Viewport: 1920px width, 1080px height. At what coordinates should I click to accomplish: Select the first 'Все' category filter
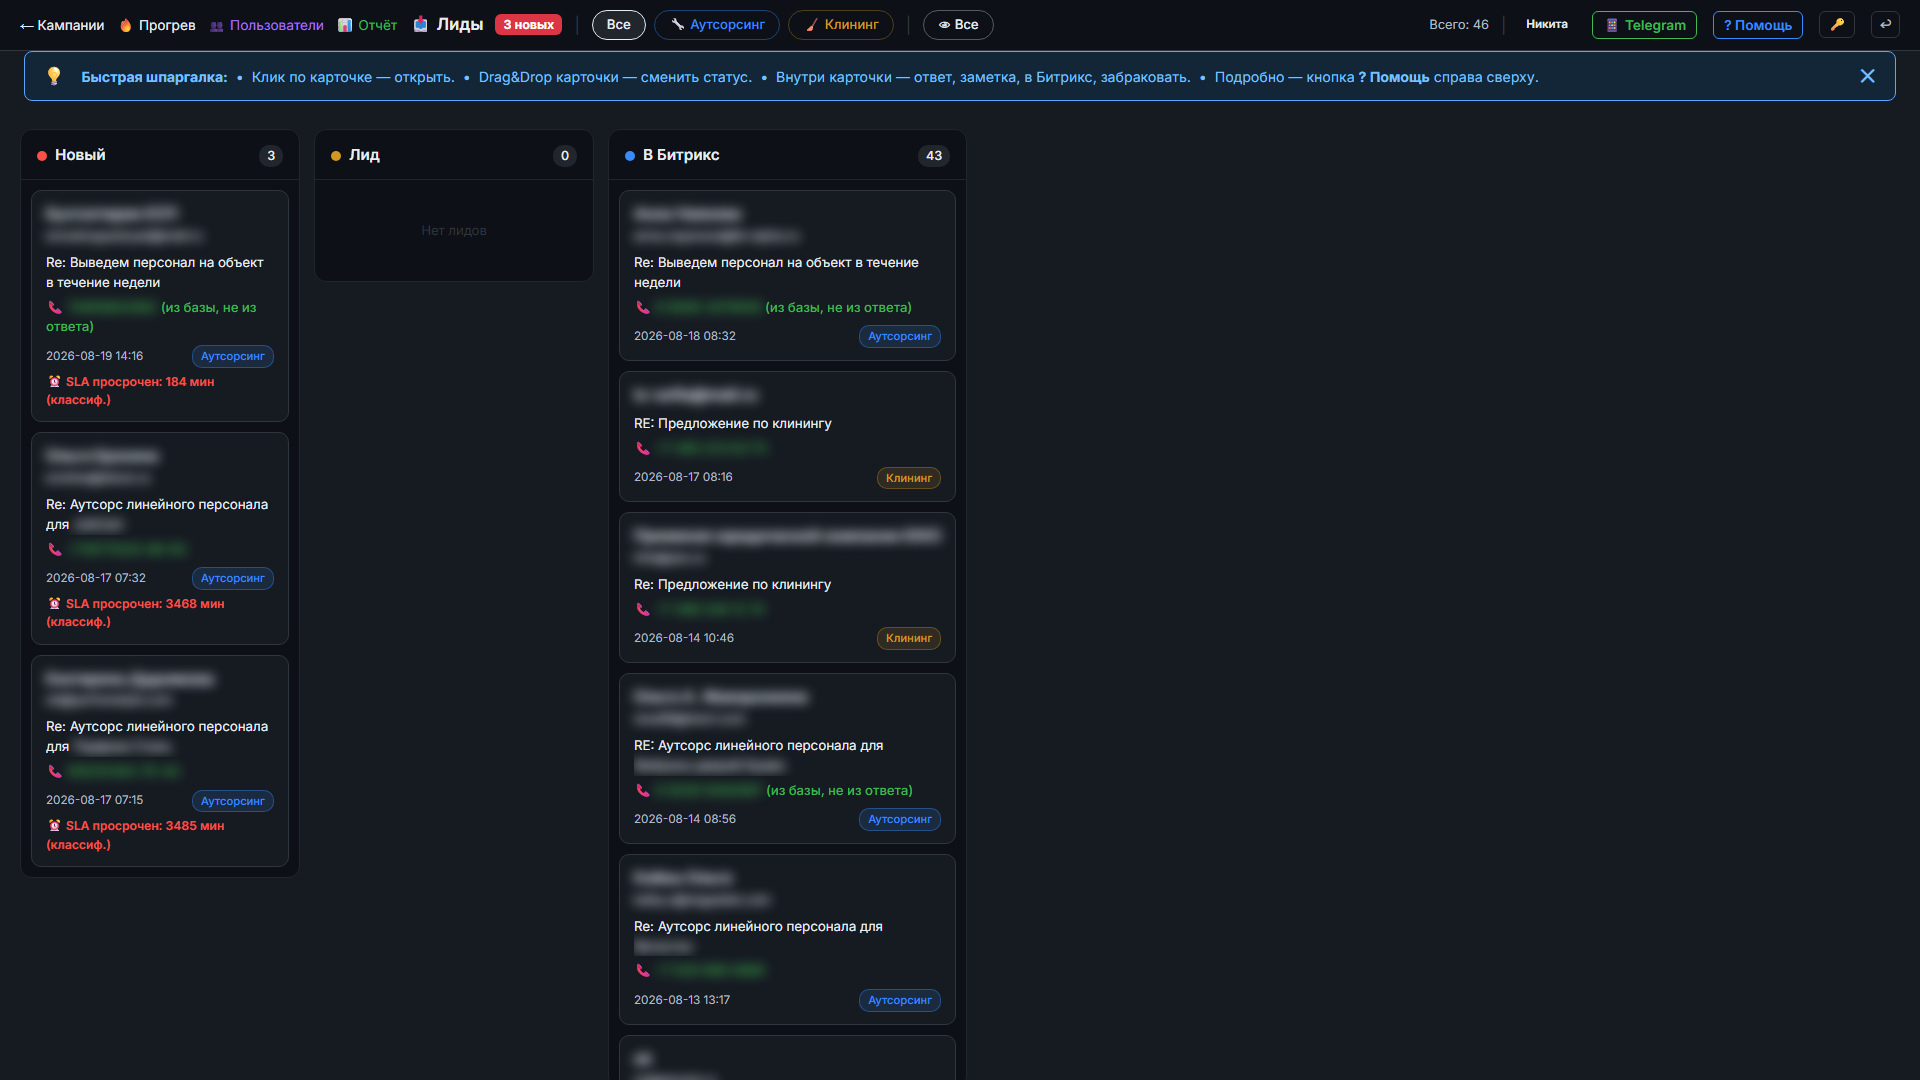coord(619,25)
